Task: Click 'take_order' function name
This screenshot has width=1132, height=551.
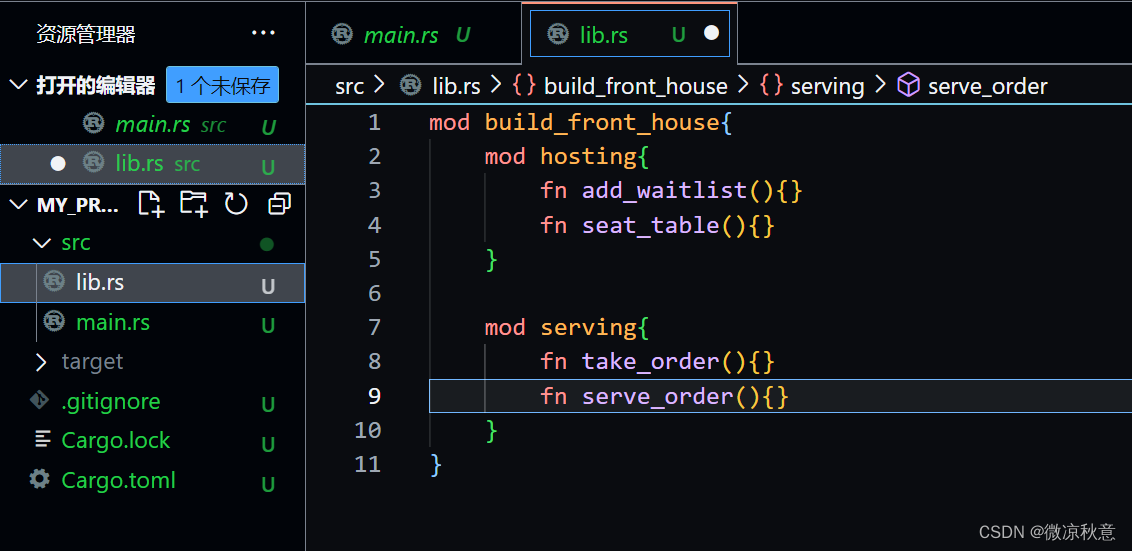Action: 650,361
